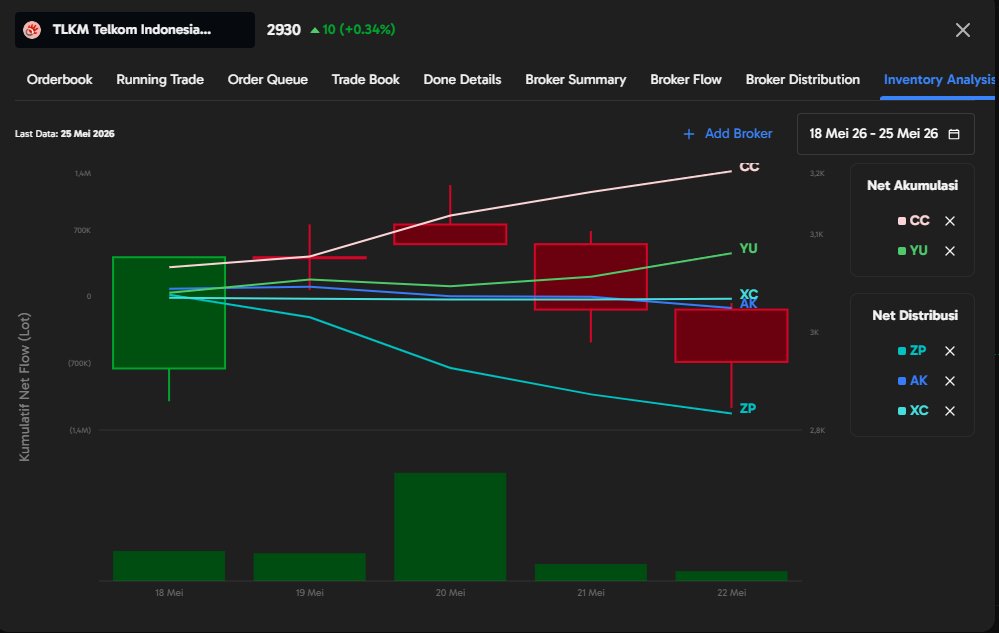Click the 21 Mei volume bar
The image size is (999, 633).
tap(591, 573)
